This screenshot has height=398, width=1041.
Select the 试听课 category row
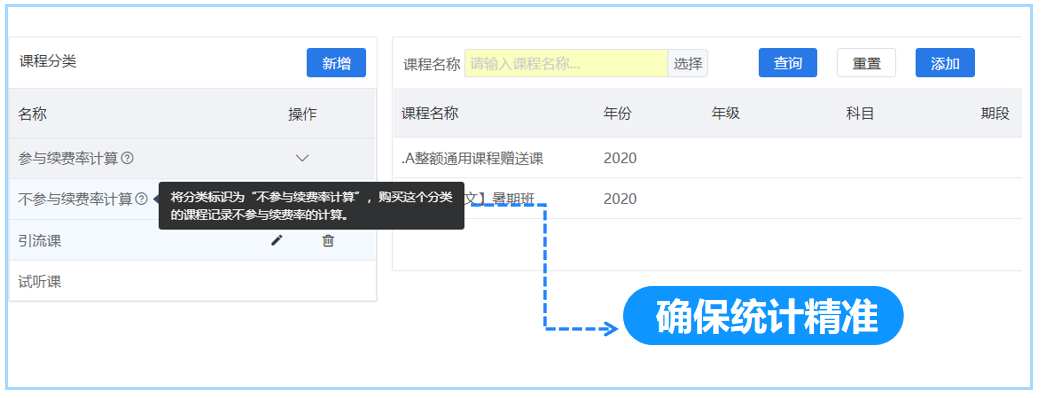[x=193, y=281]
